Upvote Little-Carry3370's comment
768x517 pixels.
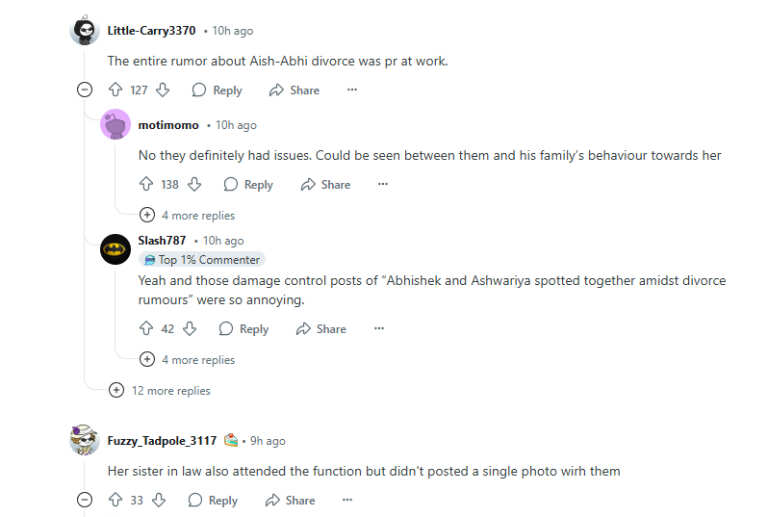(115, 90)
